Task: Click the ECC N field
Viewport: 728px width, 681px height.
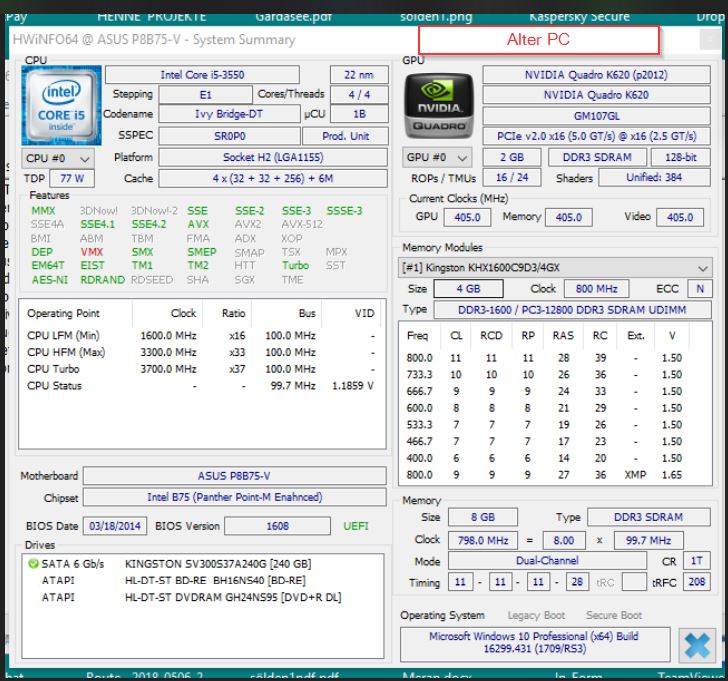Action: (x=700, y=289)
